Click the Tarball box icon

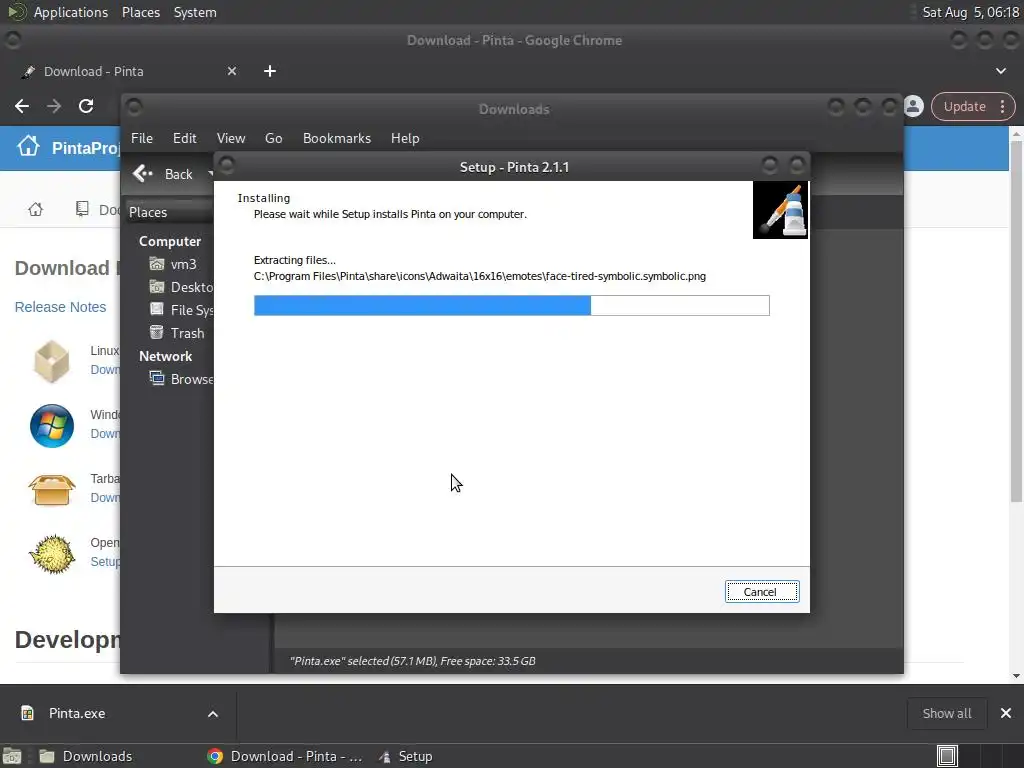coord(52,490)
